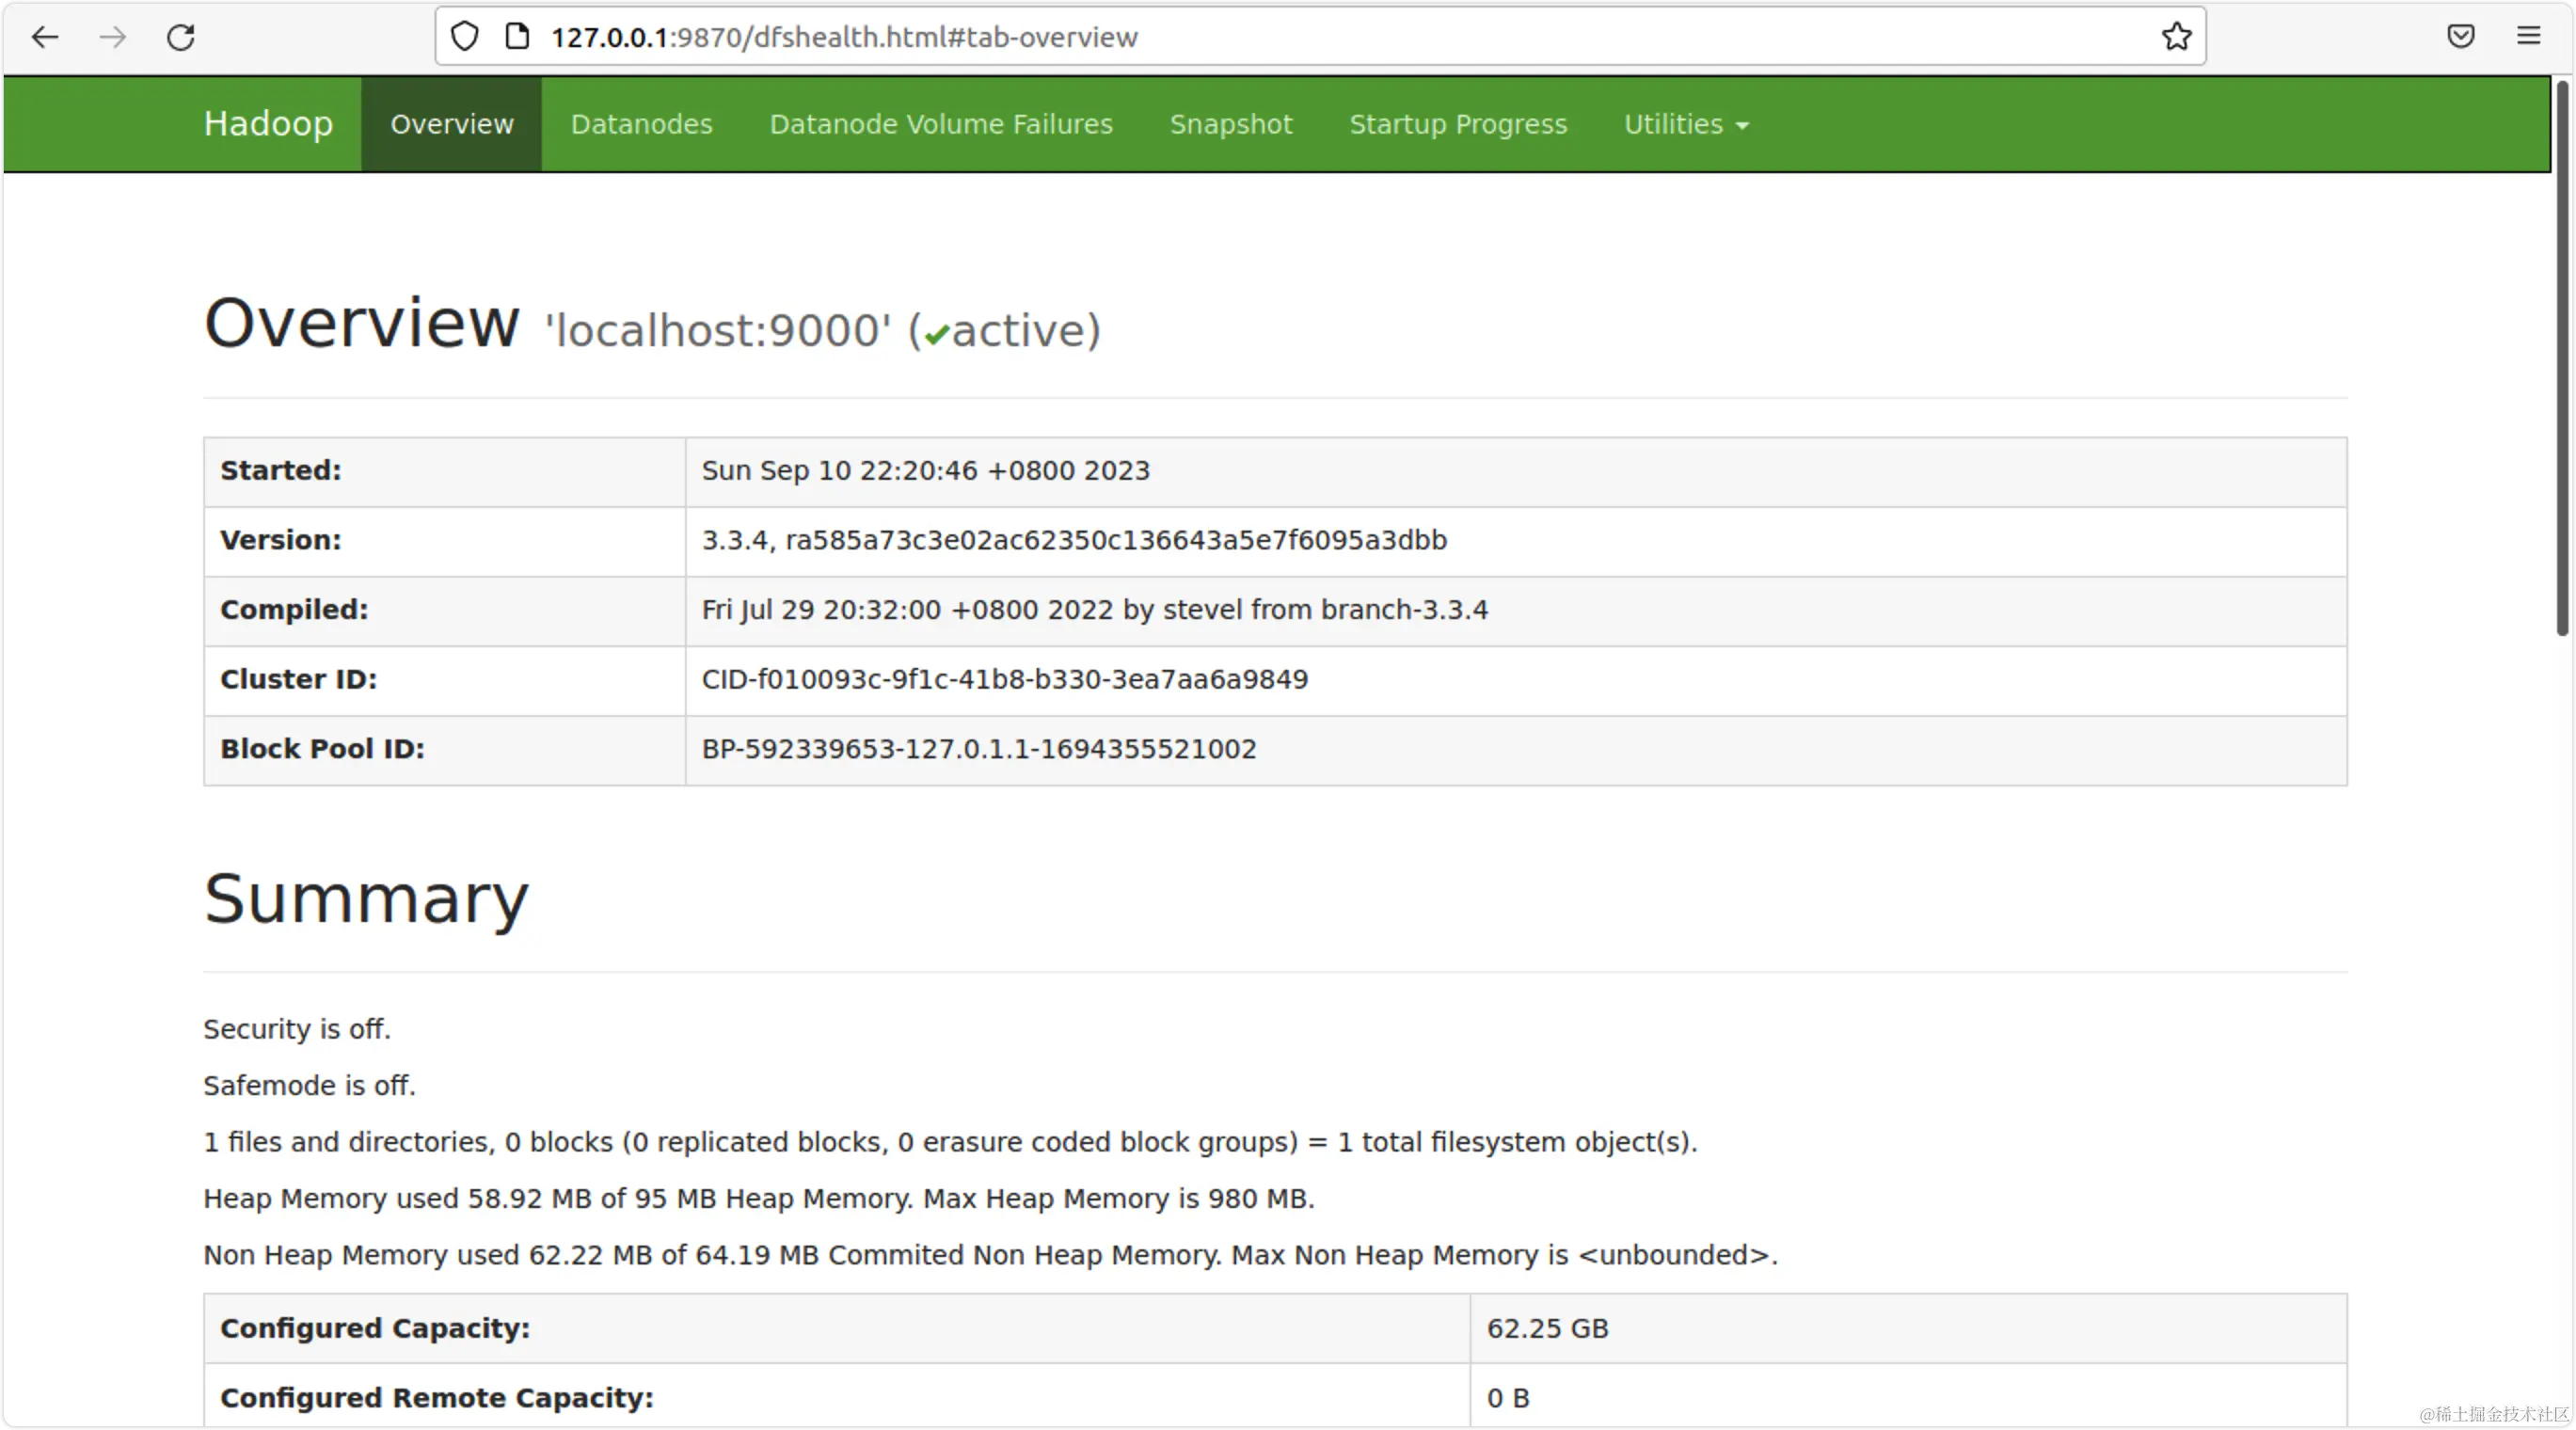The height and width of the screenshot is (1430, 2576).
Task: Click the browser forward arrow
Action: [x=113, y=37]
